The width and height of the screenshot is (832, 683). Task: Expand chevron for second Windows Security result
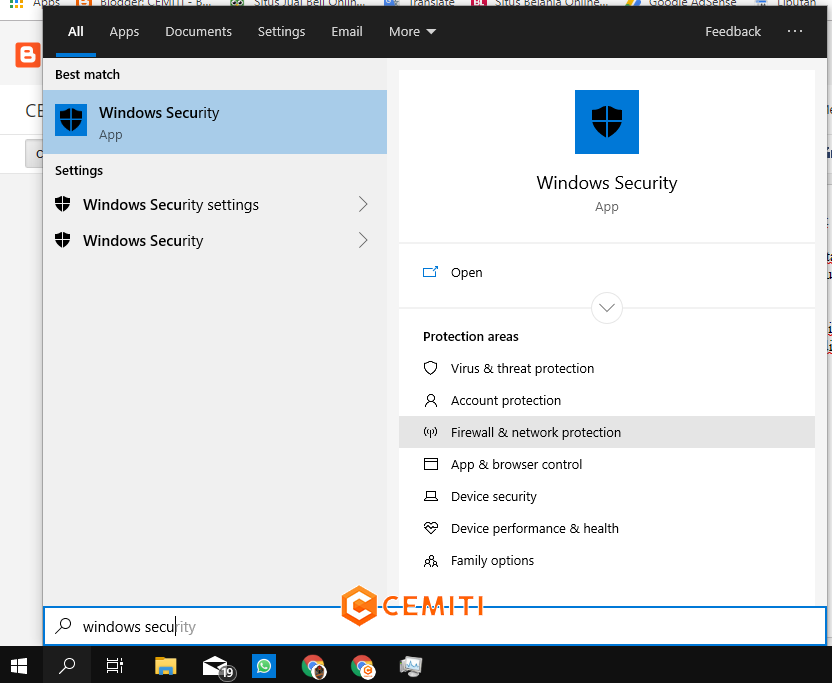point(363,240)
